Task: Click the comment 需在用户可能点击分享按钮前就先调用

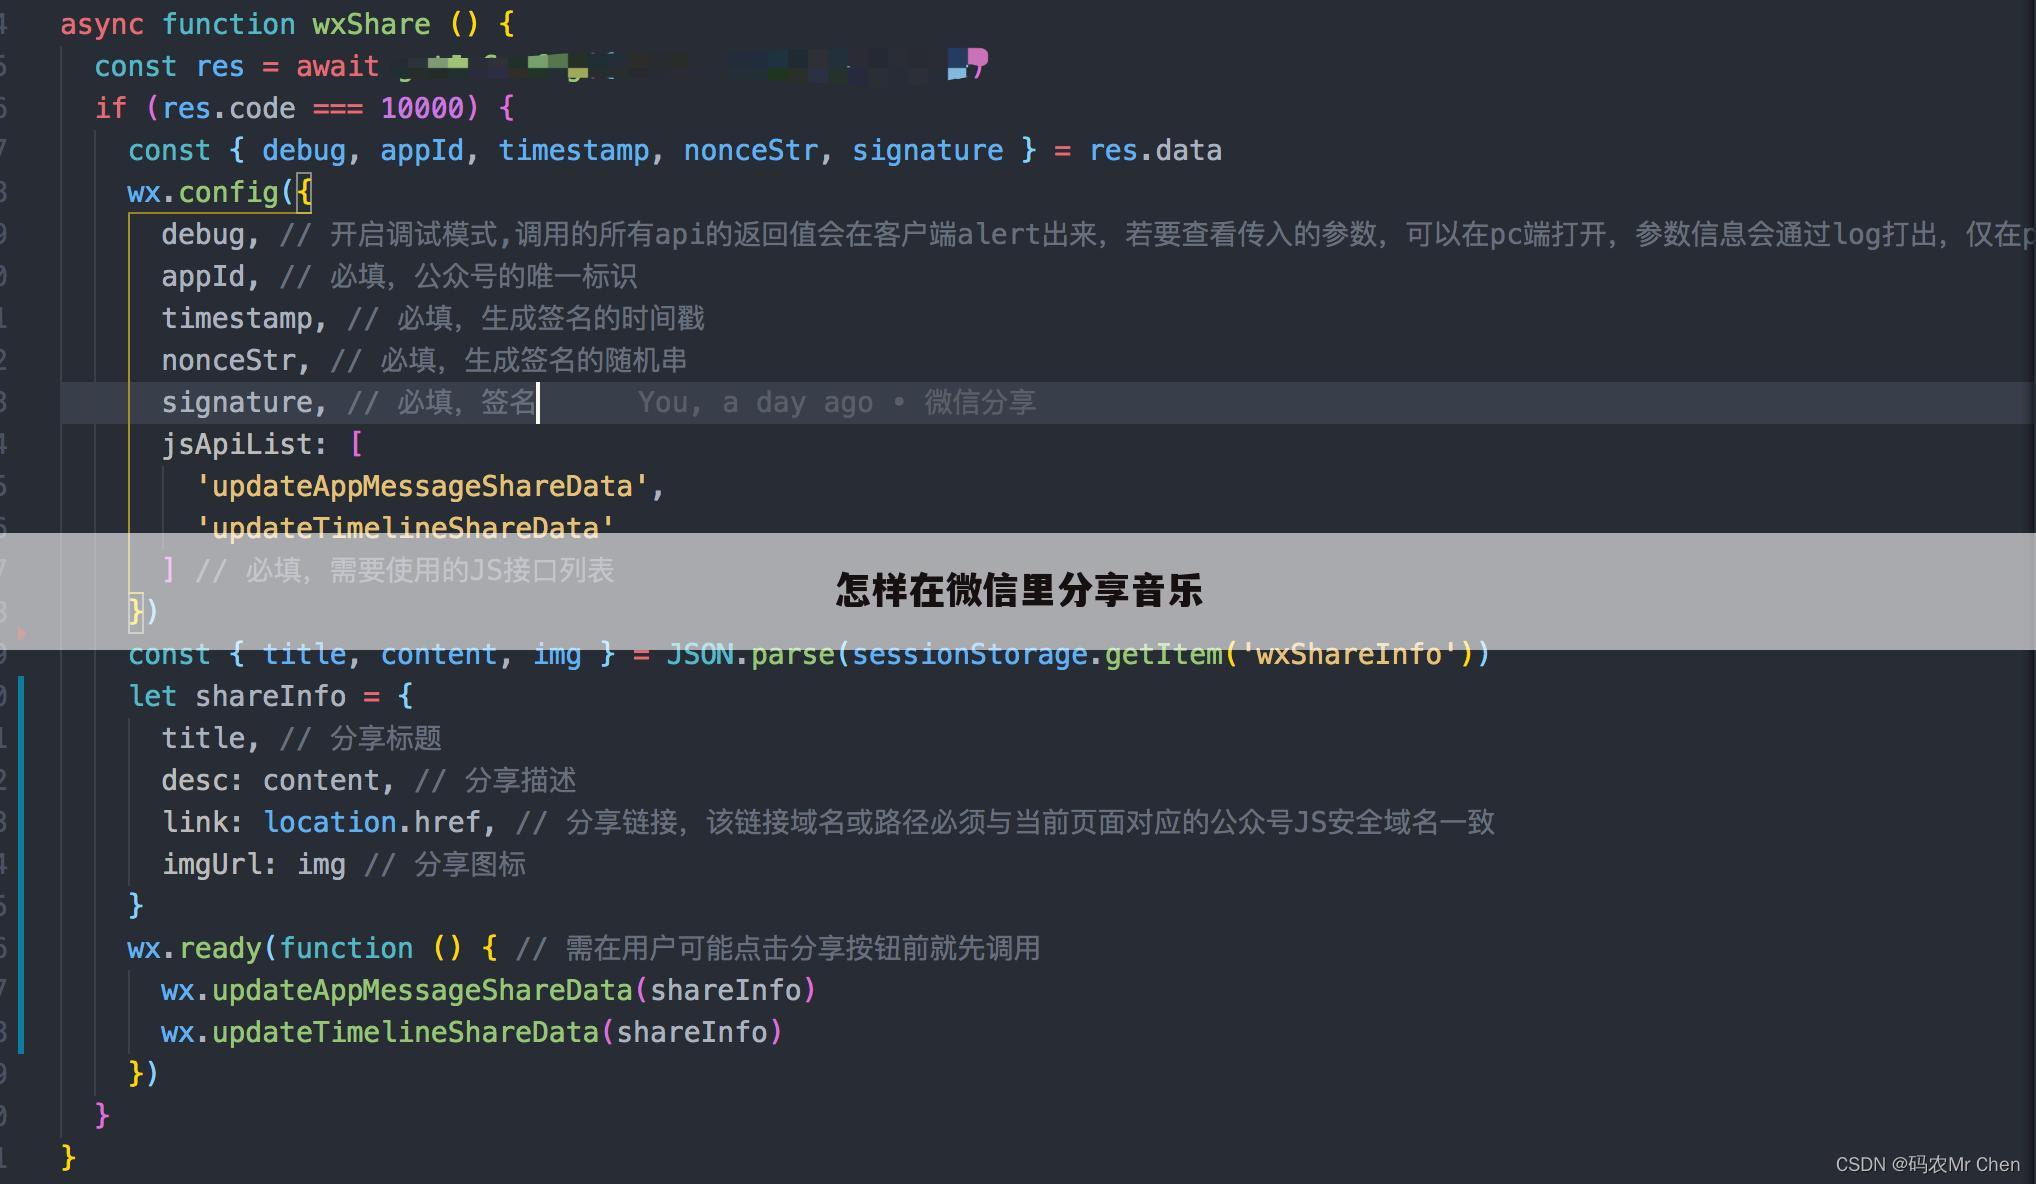Action: click(778, 948)
